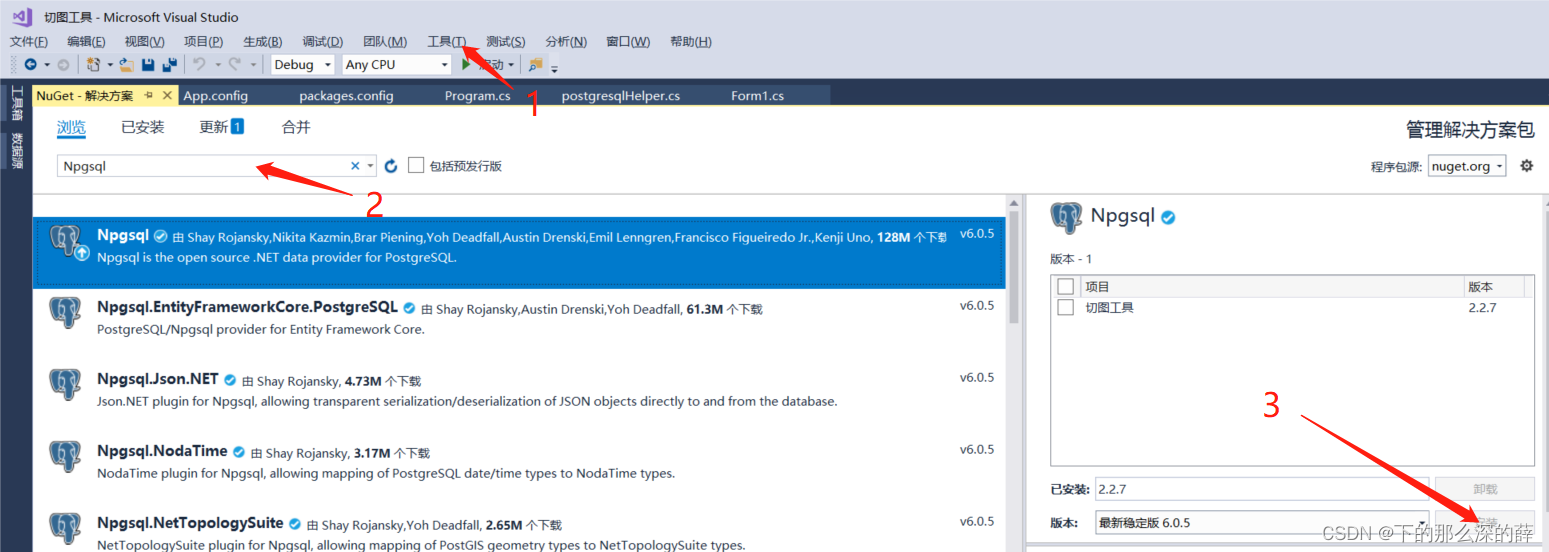
Task: Click the Find in Files toolbar icon
Action: 536,65
